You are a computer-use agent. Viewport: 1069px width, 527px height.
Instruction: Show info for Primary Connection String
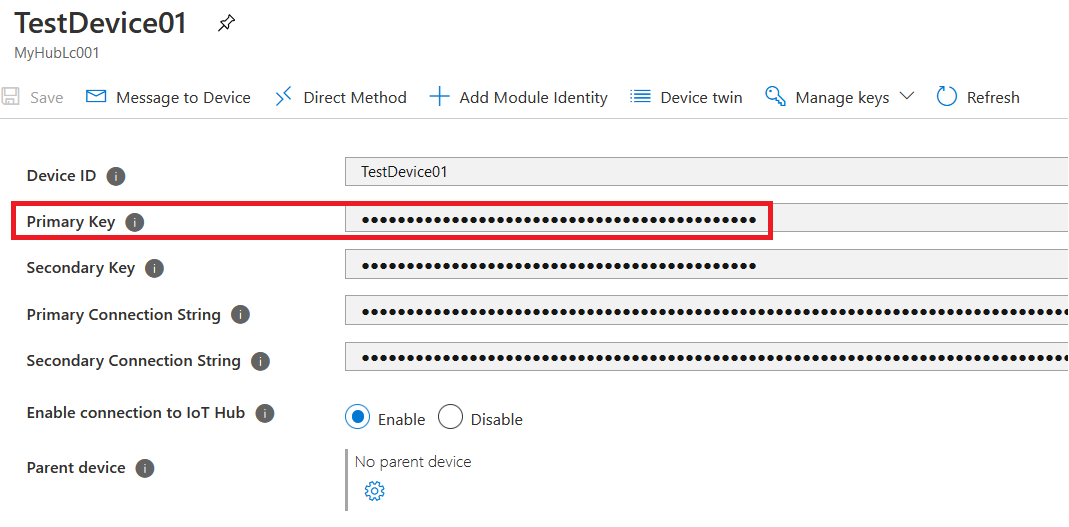pyautogui.click(x=241, y=315)
